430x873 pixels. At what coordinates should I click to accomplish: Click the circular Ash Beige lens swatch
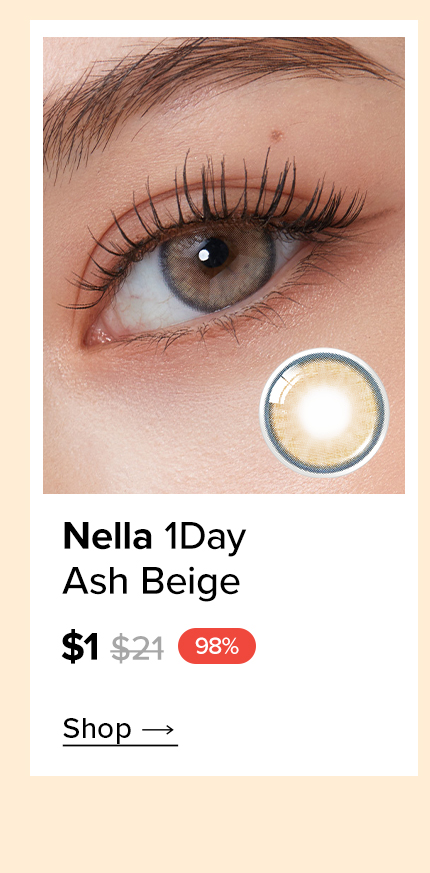coord(325,413)
